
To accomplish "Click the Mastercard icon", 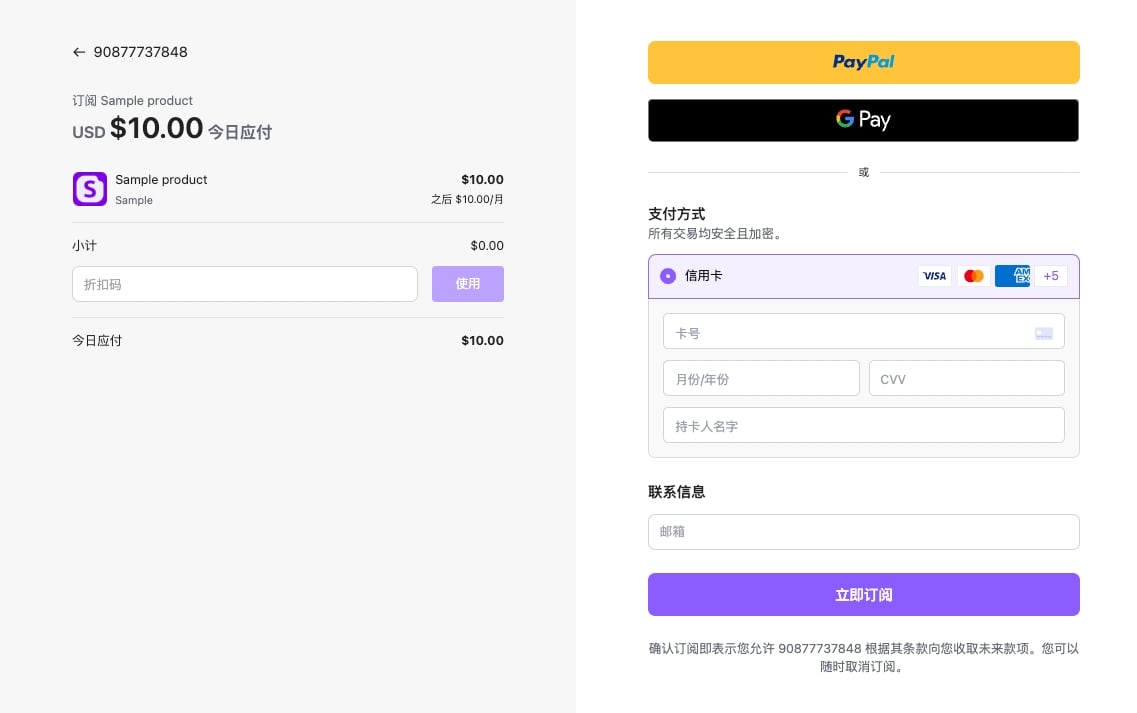I will tap(974, 276).
